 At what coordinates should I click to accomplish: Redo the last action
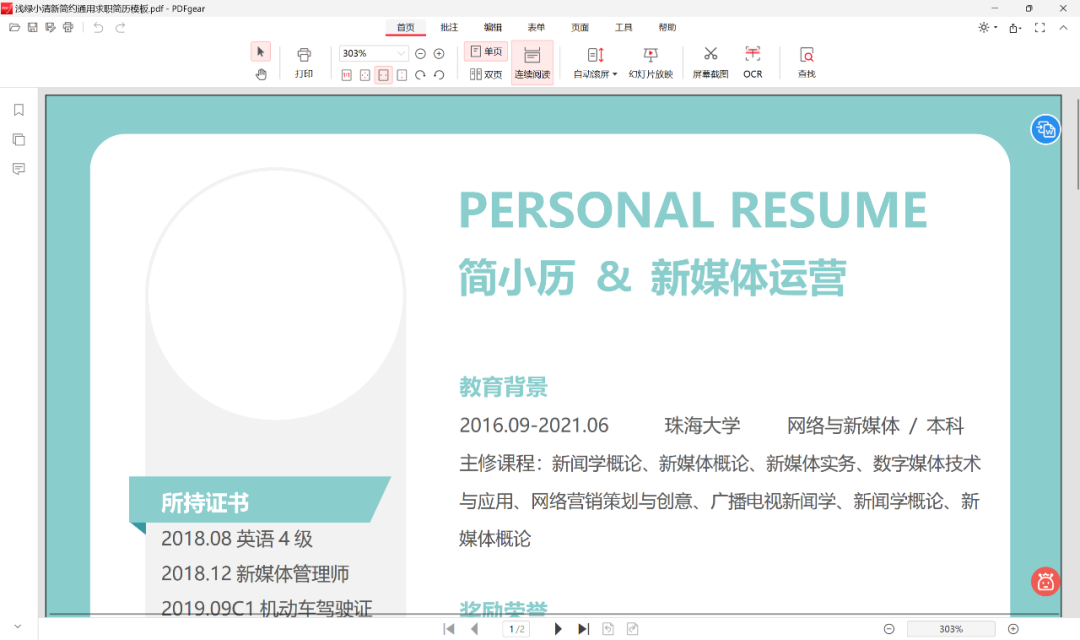pos(121,28)
